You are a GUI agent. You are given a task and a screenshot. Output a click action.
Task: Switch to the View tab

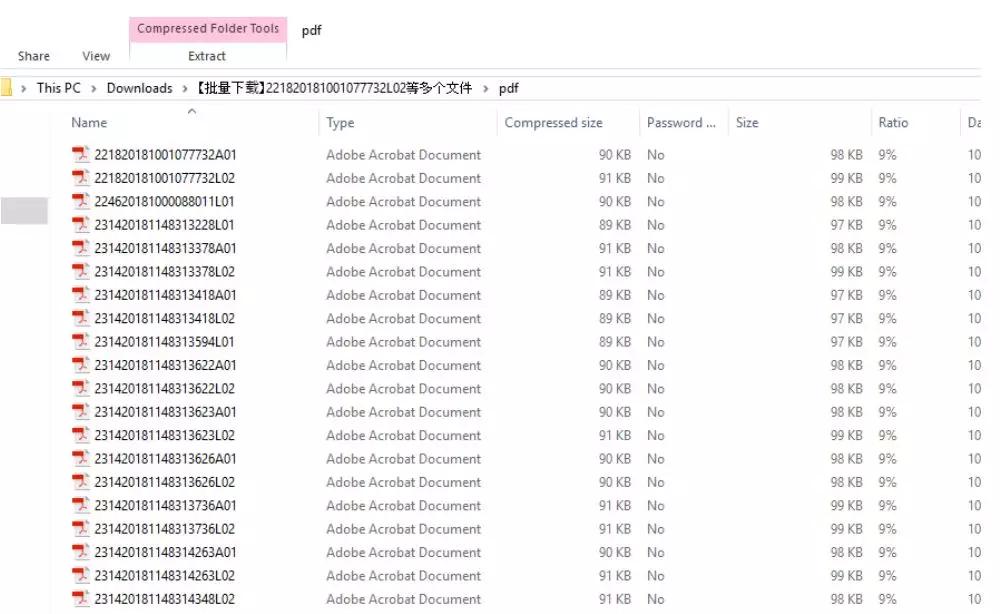(x=95, y=56)
